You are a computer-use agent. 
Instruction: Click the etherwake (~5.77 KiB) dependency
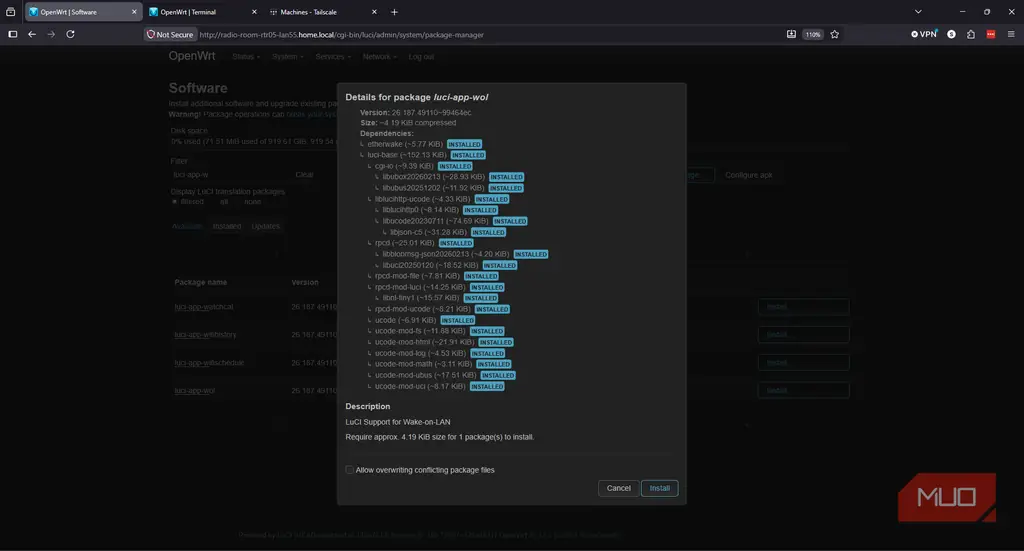click(405, 144)
